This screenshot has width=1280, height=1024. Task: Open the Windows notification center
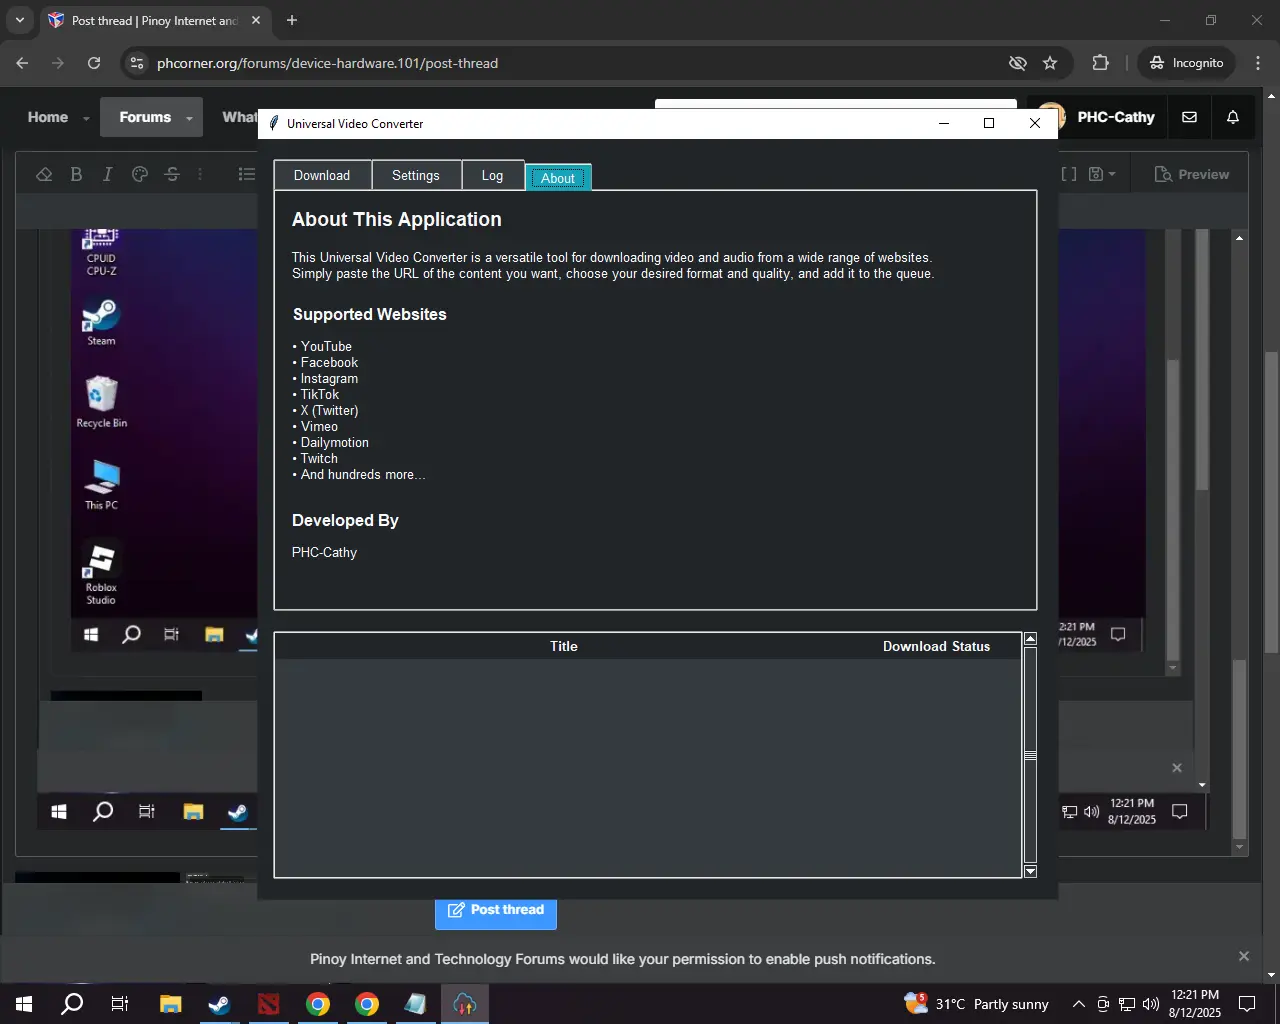(x=1247, y=1004)
